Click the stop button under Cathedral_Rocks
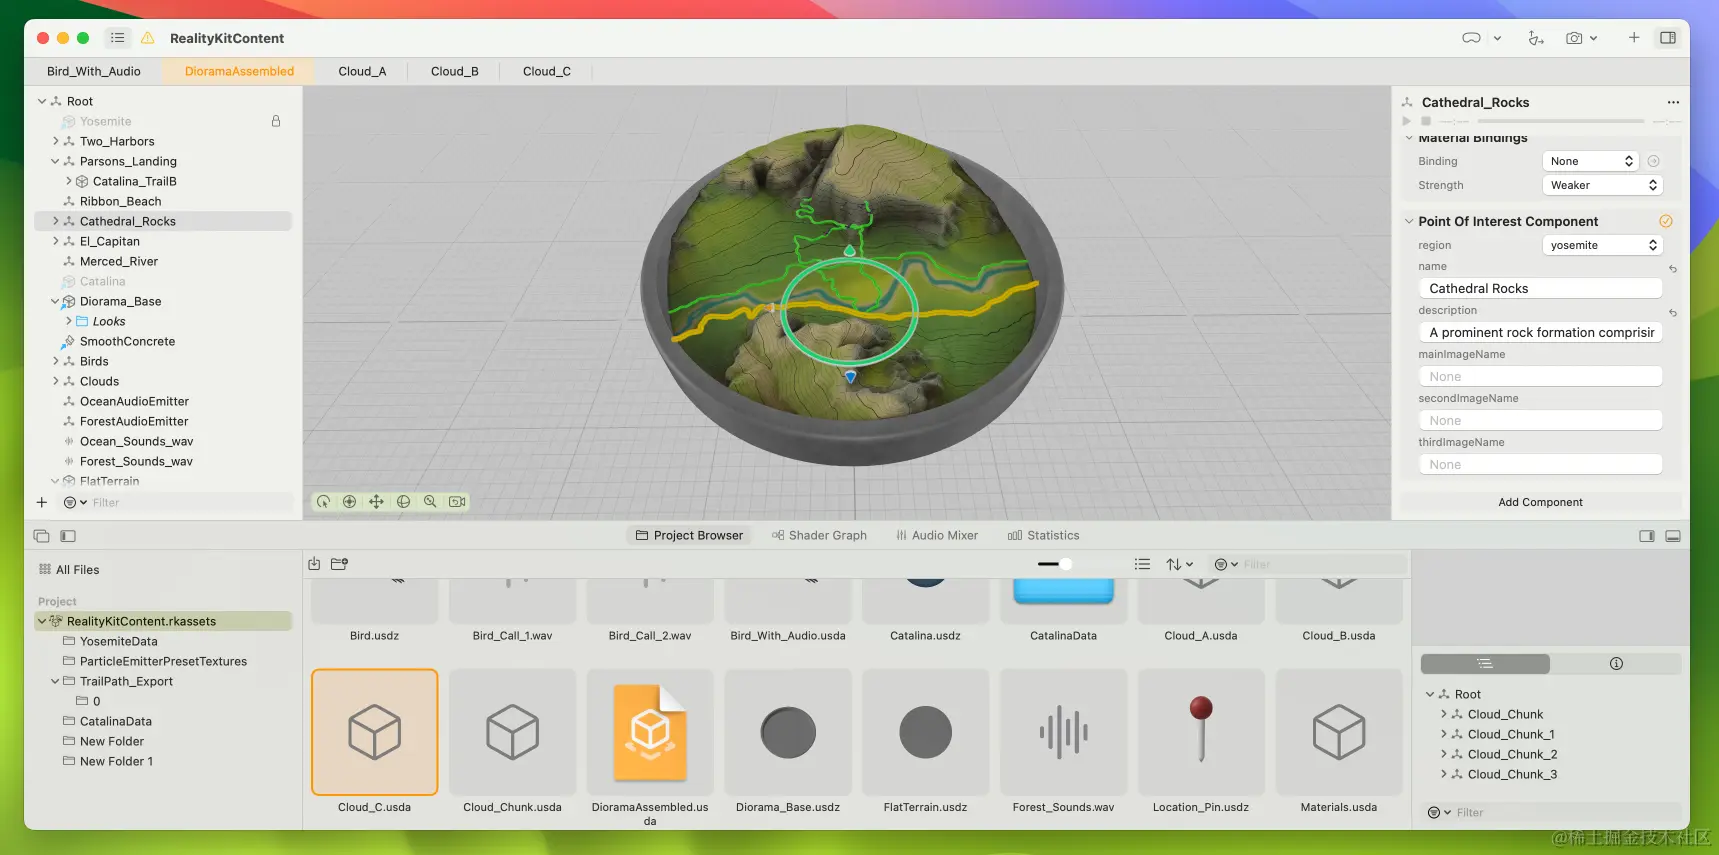Viewport: 1719px width, 855px height. [x=1426, y=121]
